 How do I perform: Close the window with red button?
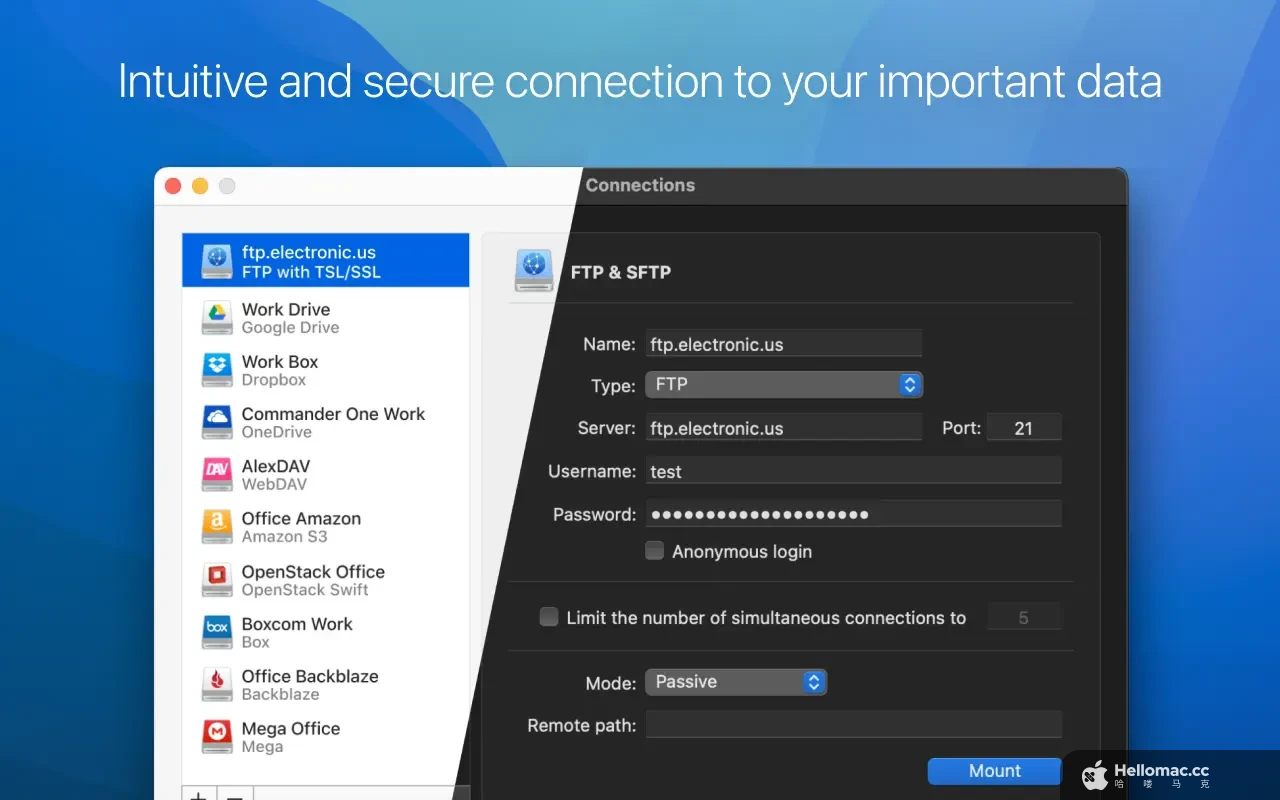pos(173,186)
